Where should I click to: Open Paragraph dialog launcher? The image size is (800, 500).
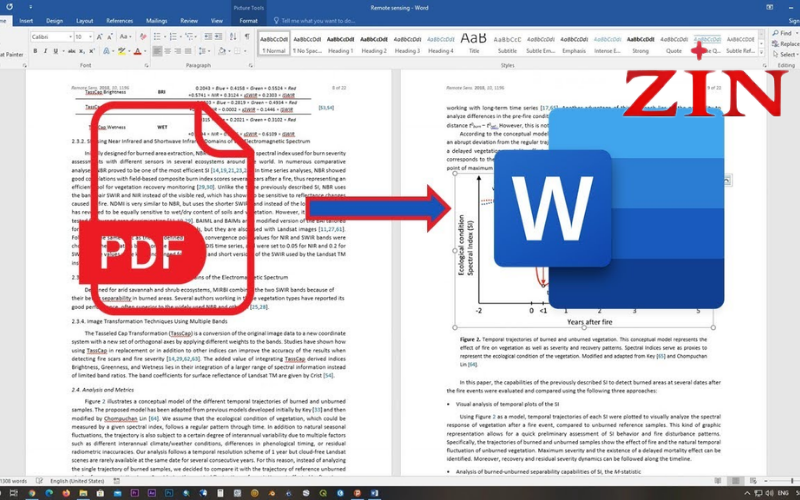(x=251, y=65)
